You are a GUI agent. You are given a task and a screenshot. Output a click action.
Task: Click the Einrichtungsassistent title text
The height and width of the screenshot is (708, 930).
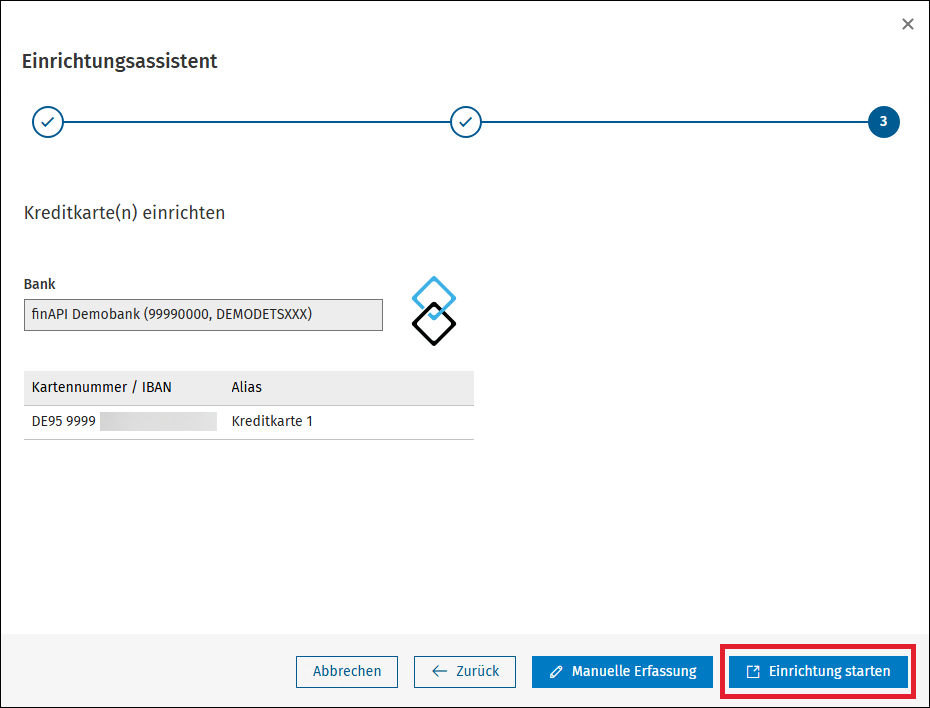click(x=120, y=61)
